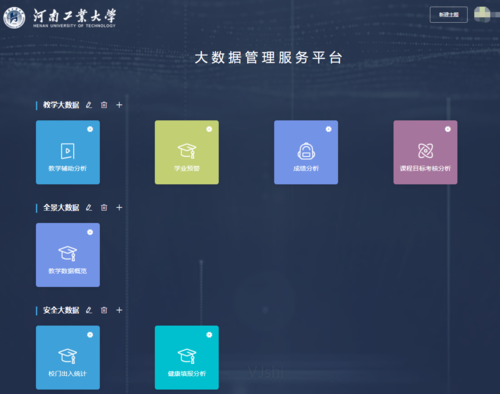Add a card to 安全大数据 section
The height and width of the screenshot is (394, 500).
(x=119, y=310)
